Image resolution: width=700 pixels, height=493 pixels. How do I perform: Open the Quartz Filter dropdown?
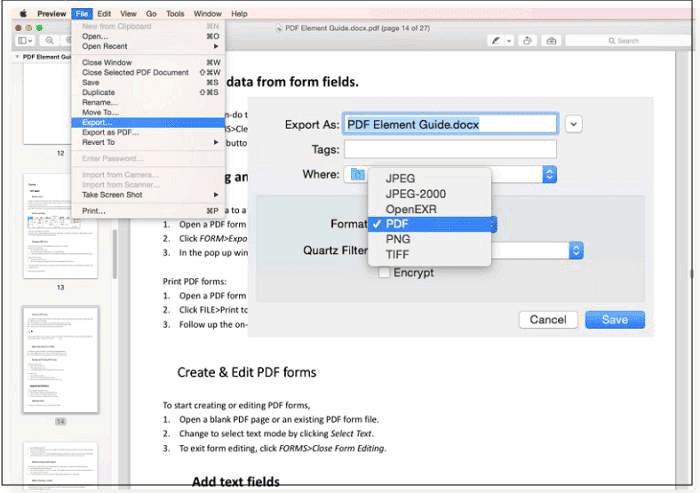575,250
